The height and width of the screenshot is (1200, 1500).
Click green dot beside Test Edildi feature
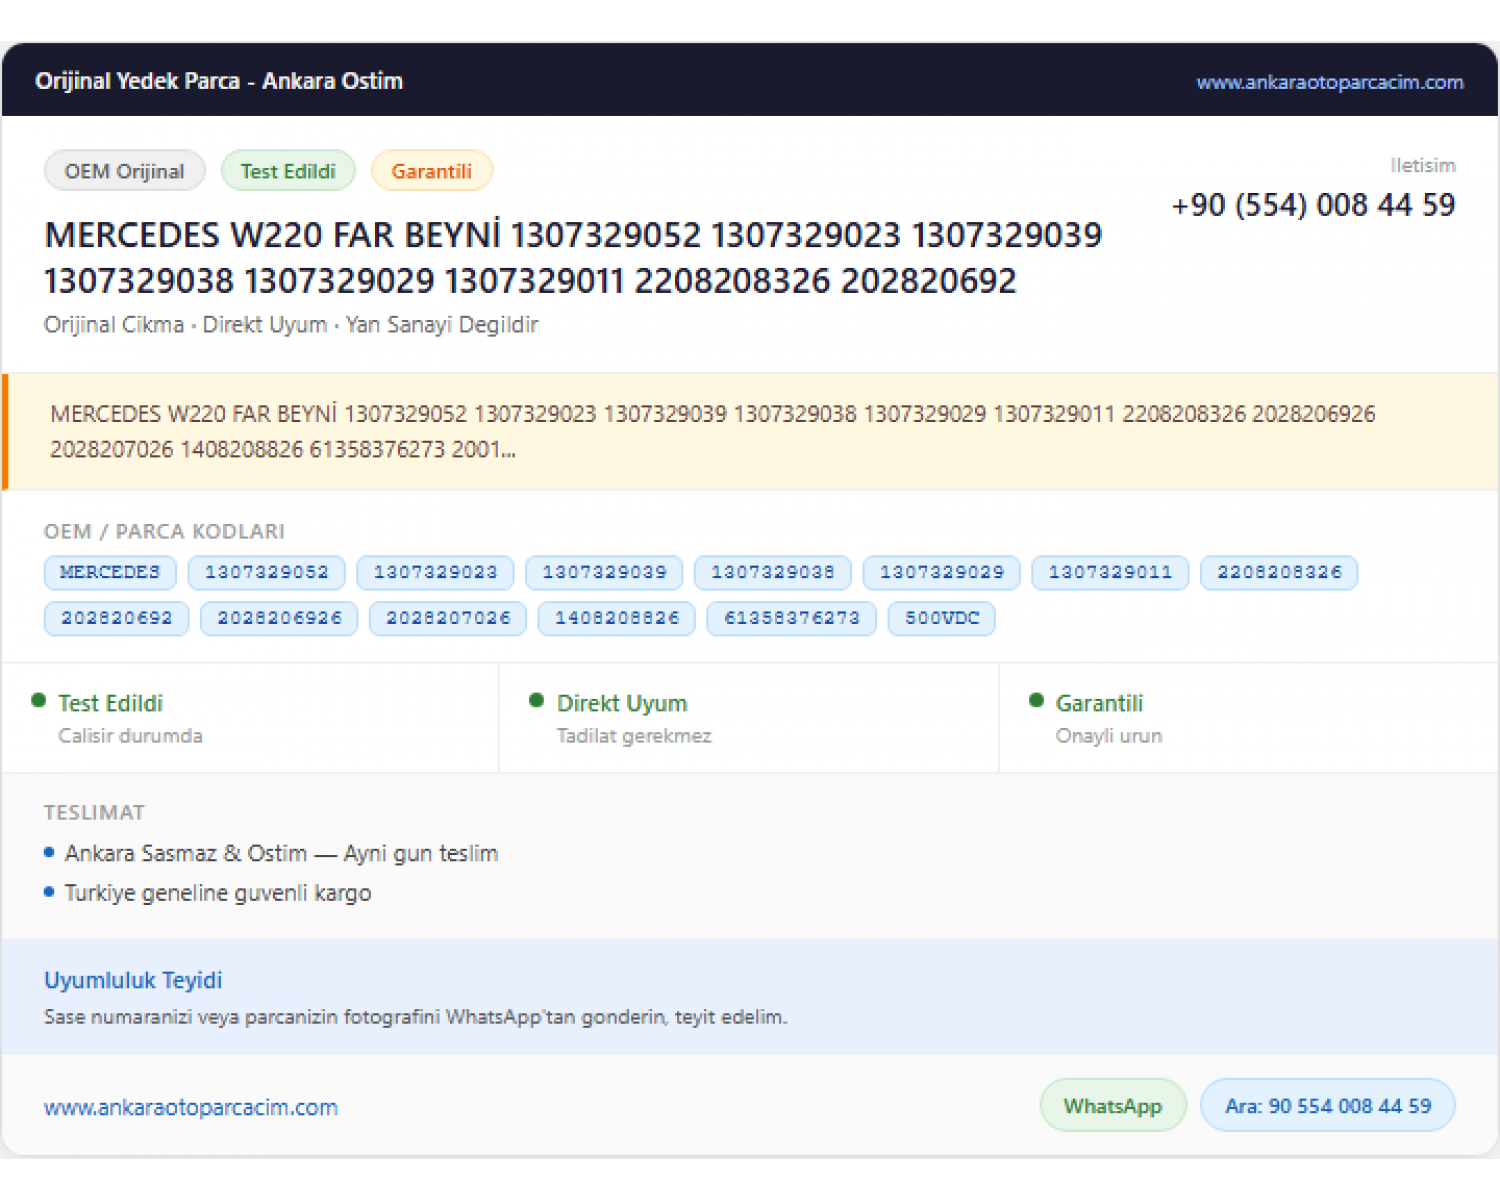(x=39, y=701)
